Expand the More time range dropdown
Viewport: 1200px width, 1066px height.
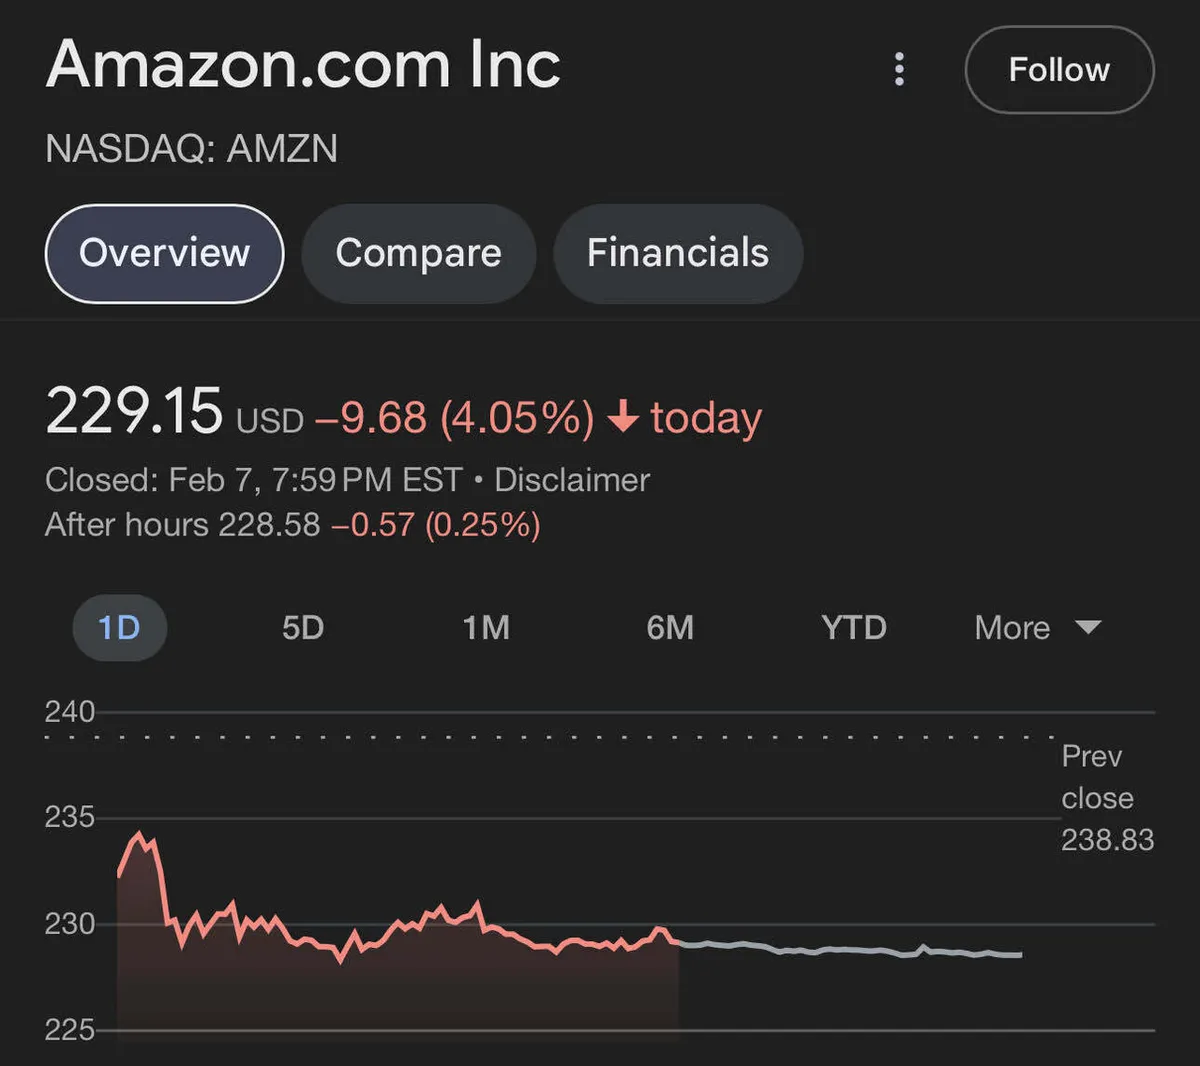1011,628
